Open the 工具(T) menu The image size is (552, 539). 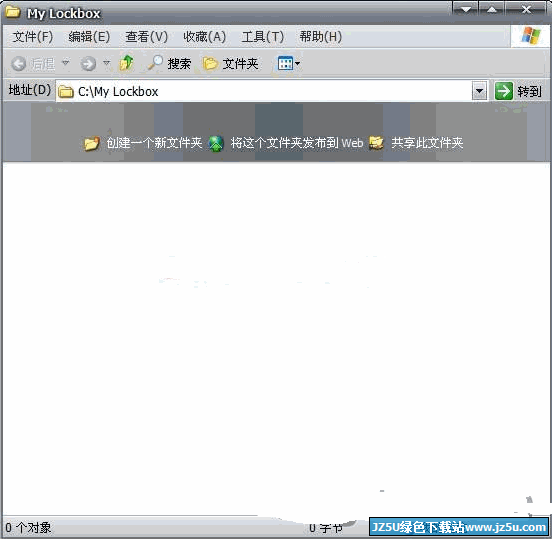[x=263, y=37]
